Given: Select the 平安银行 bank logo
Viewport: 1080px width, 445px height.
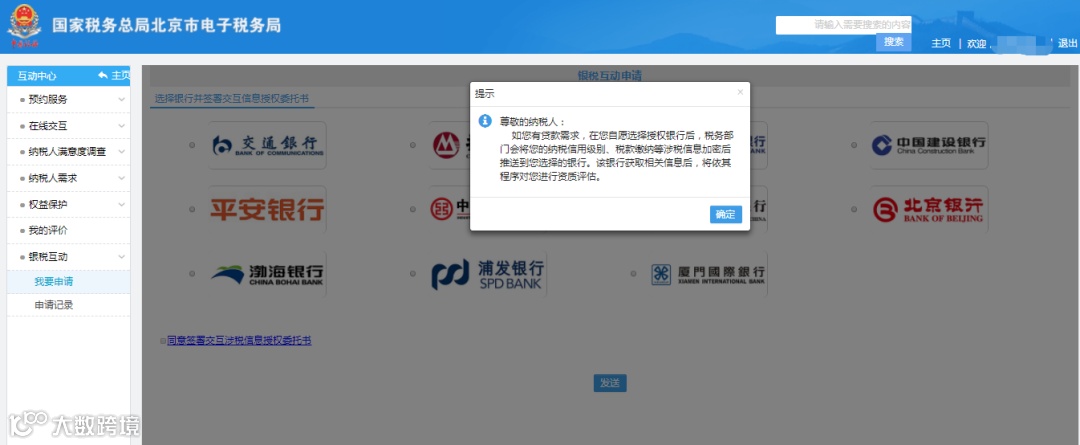Looking at the screenshot, I should click(267, 209).
